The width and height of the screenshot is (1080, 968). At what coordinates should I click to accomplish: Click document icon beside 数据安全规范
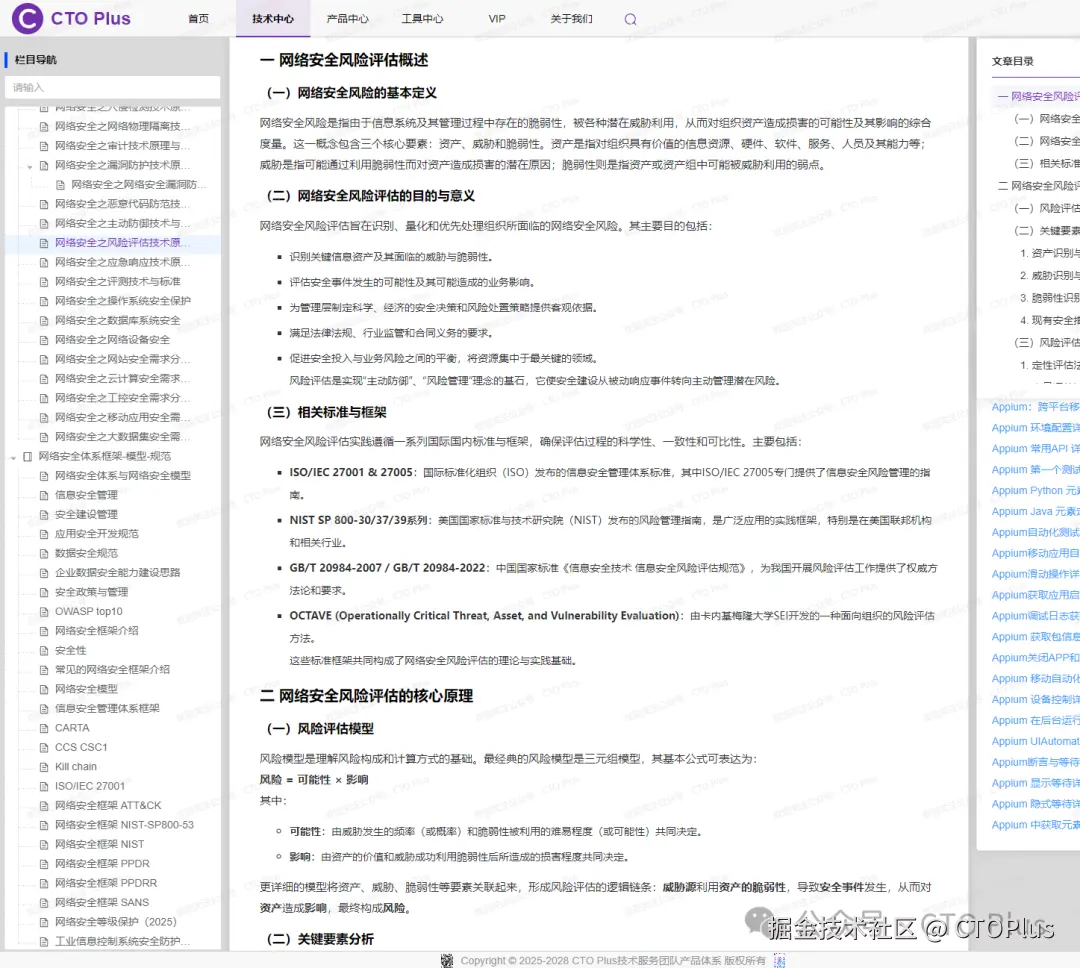click(44, 553)
